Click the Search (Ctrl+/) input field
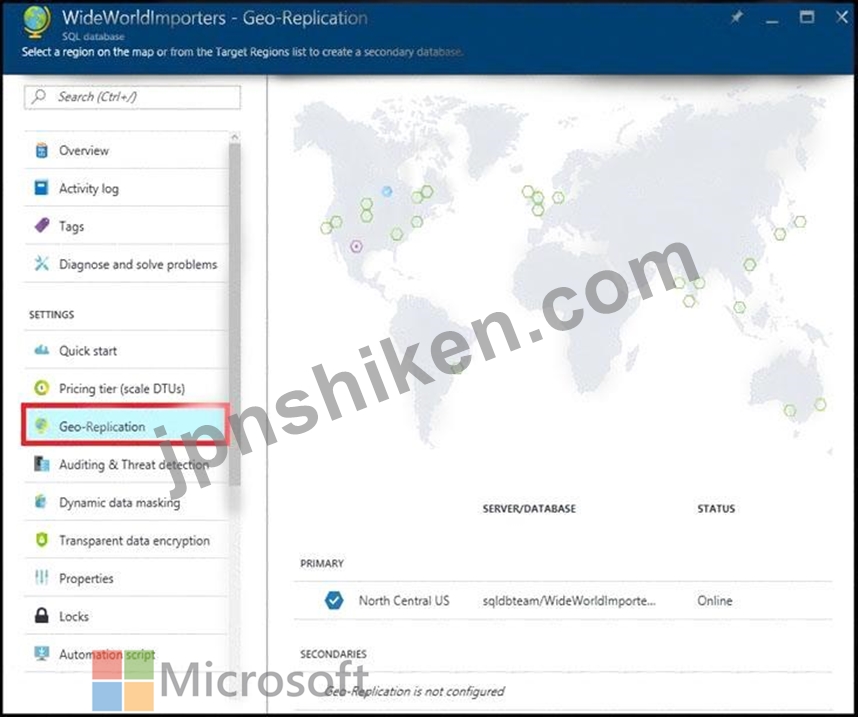This screenshot has width=858, height=717. (x=132, y=97)
